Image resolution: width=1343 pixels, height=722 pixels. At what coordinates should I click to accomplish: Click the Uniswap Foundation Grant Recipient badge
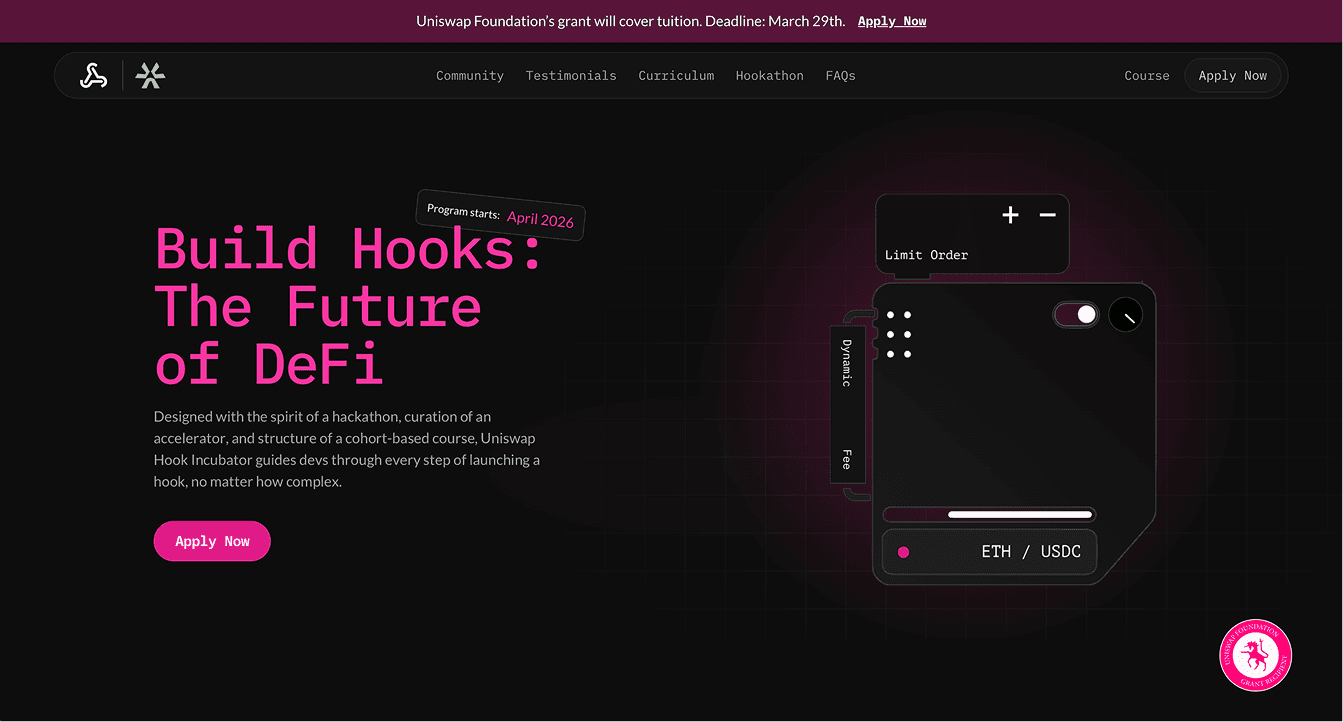click(1256, 656)
